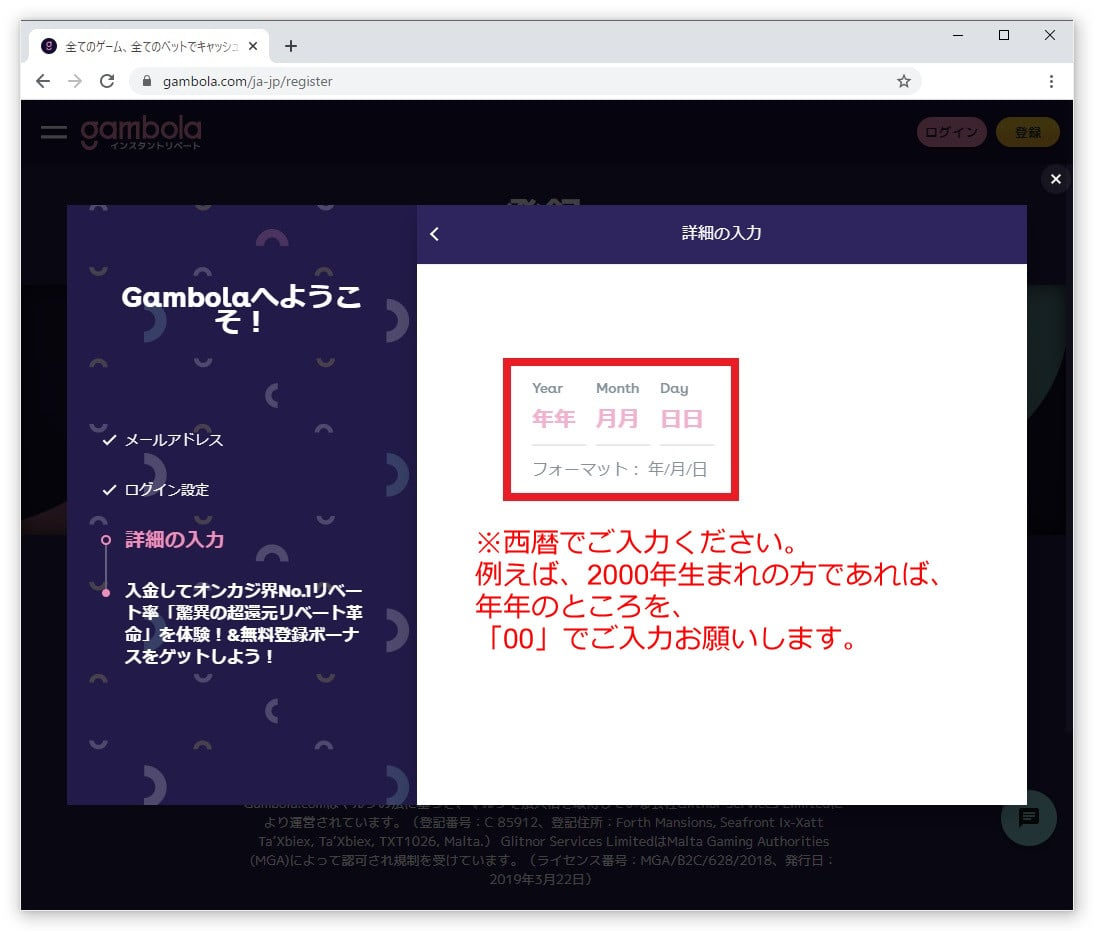This screenshot has height=931, width=1094.
Task: Click the Day input field 日日
Action: click(x=687, y=419)
